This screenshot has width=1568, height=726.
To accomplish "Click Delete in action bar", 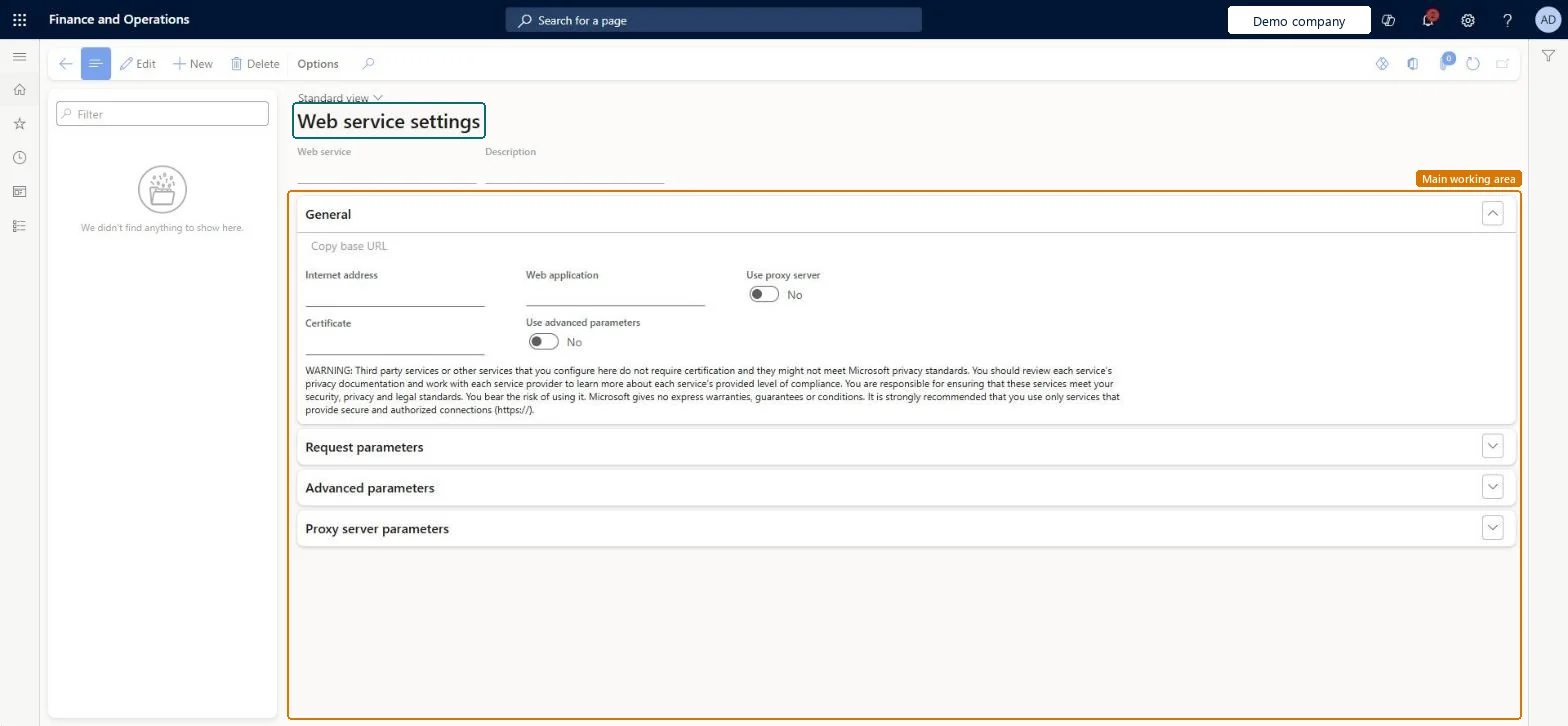I will click(x=255, y=64).
